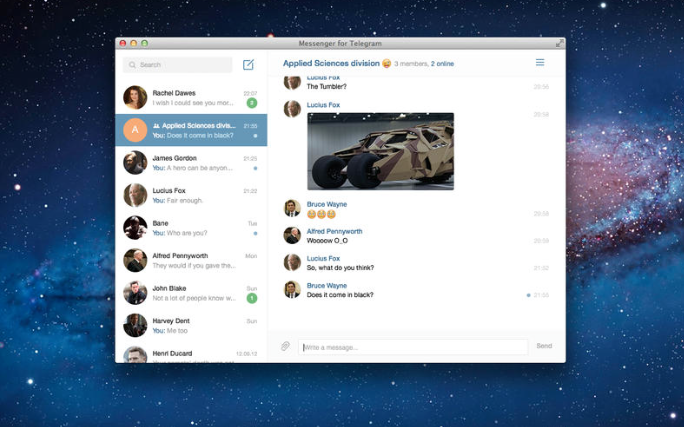This screenshot has height=427, width=684.
Task: Click Rachel Dawes' avatar in chat list
Action: pyautogui.click(x=135, y=97)
